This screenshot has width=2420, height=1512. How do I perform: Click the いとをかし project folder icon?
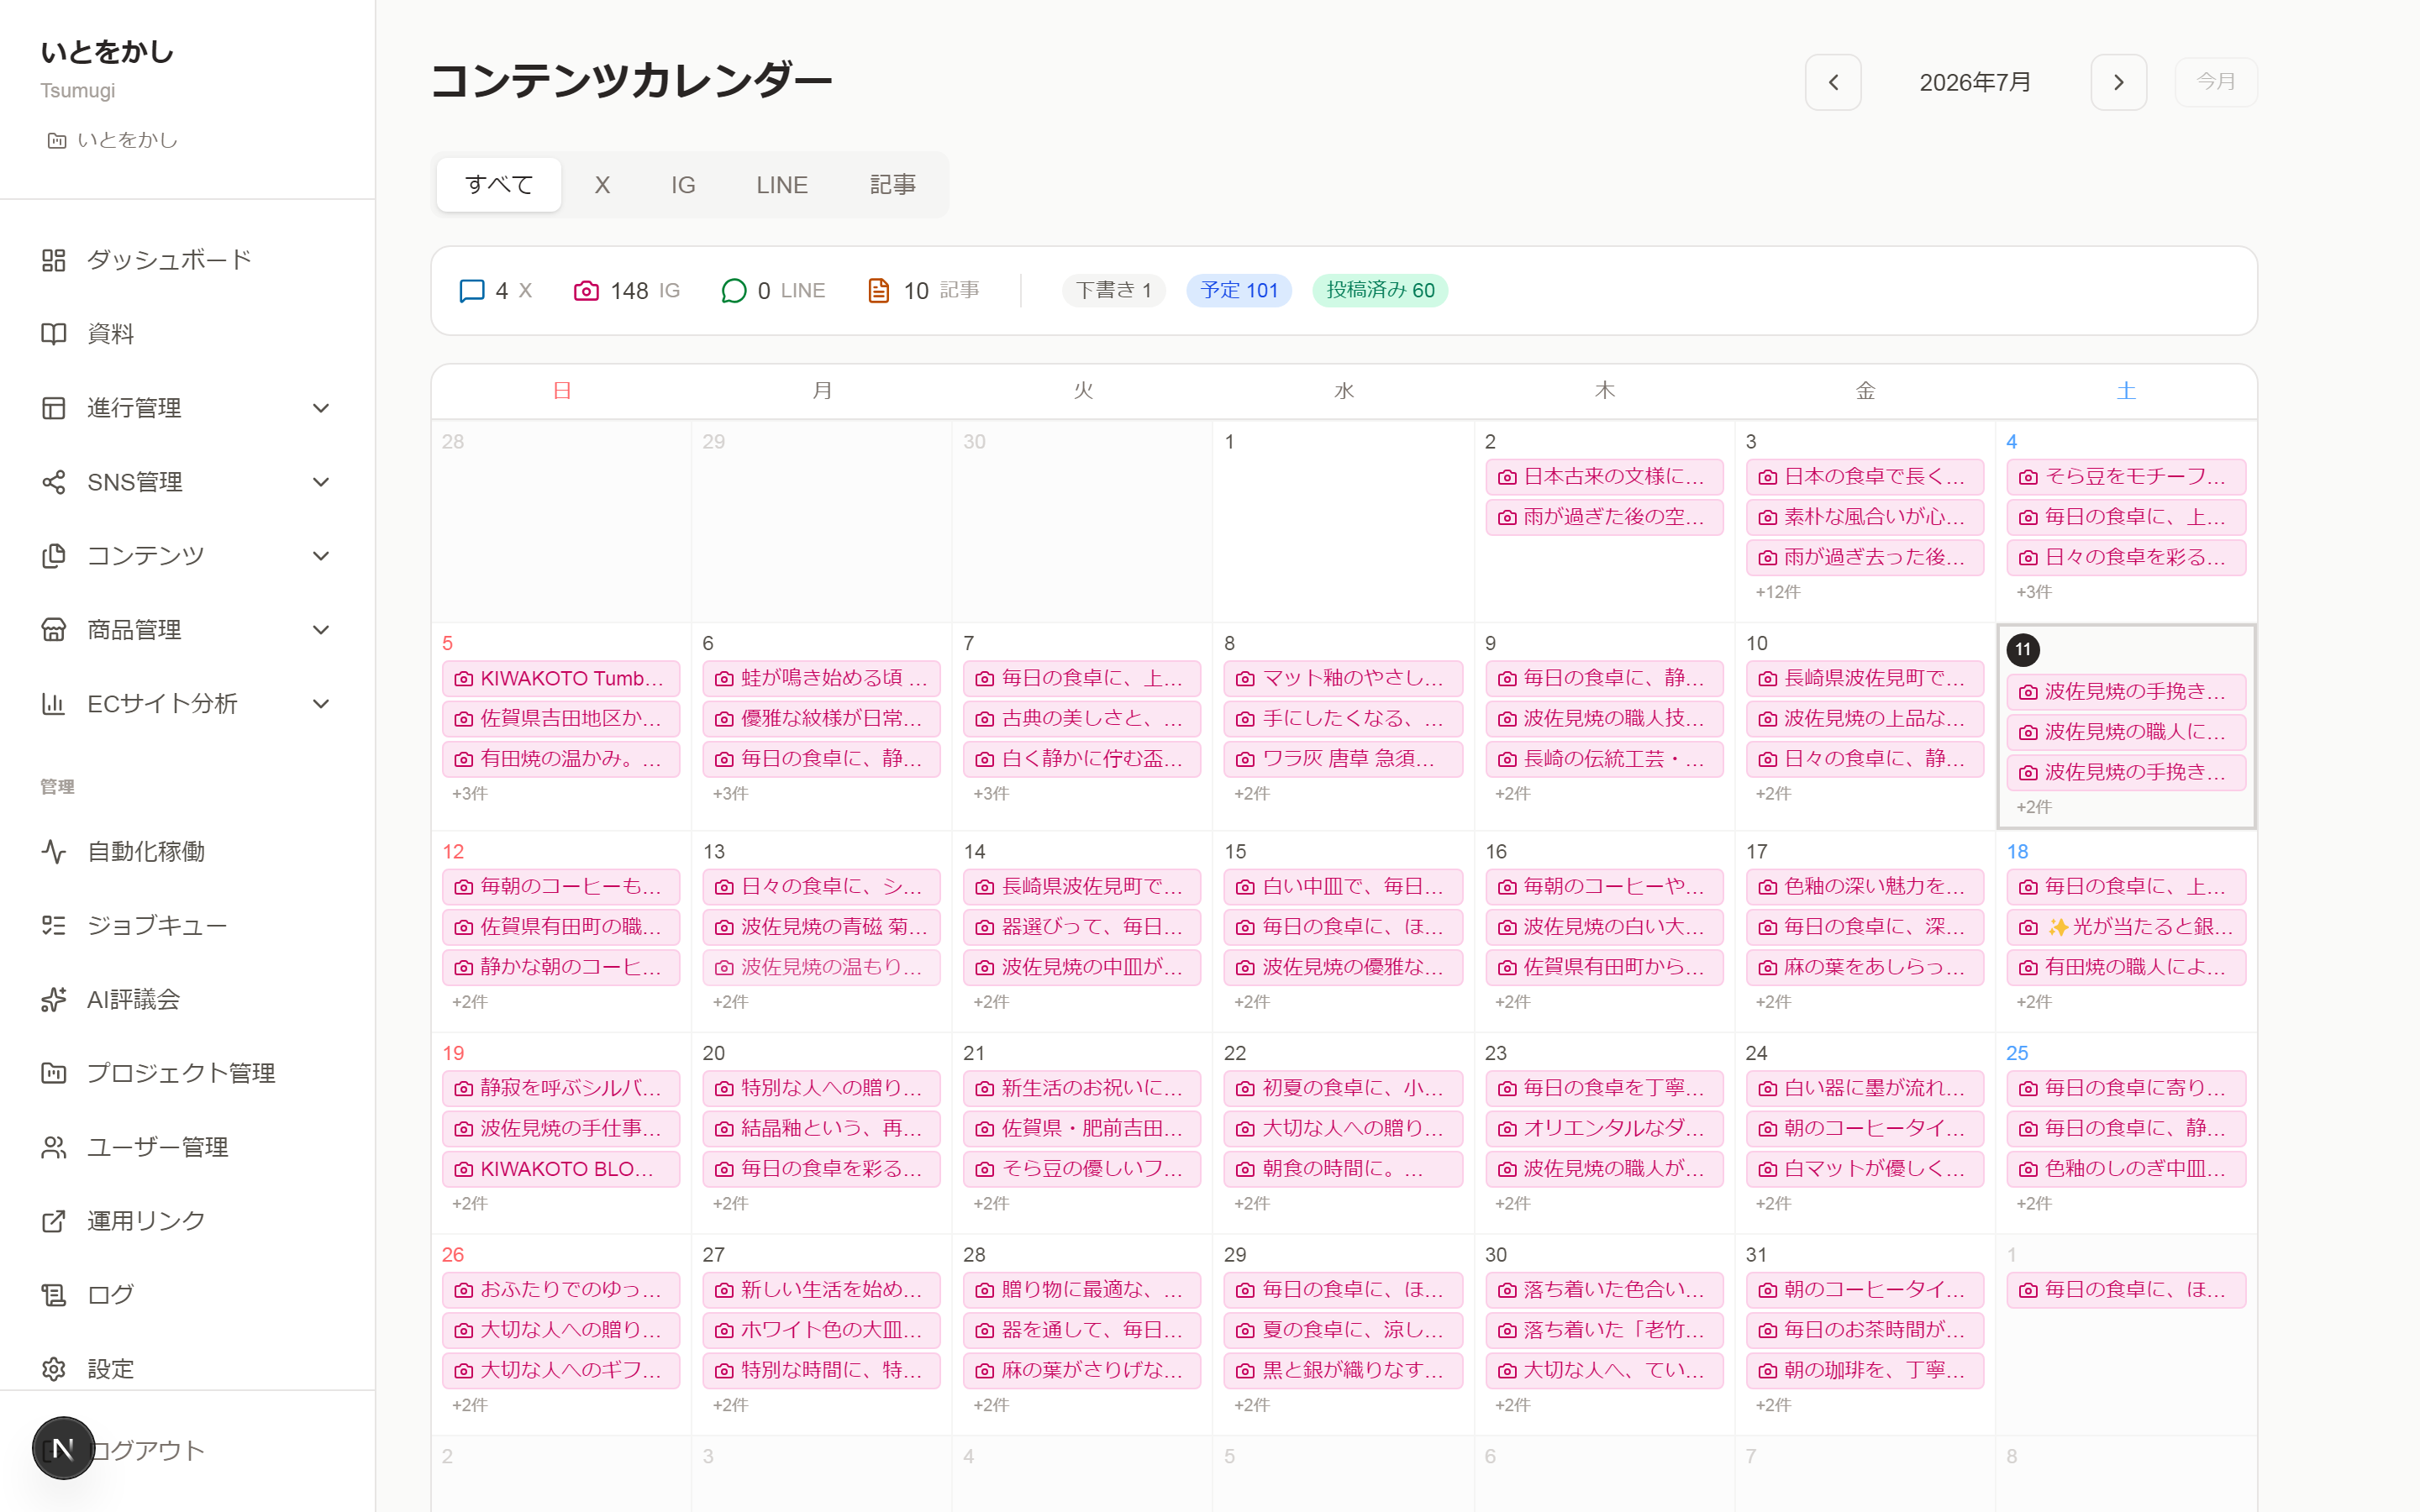click(x=57, y=141)
